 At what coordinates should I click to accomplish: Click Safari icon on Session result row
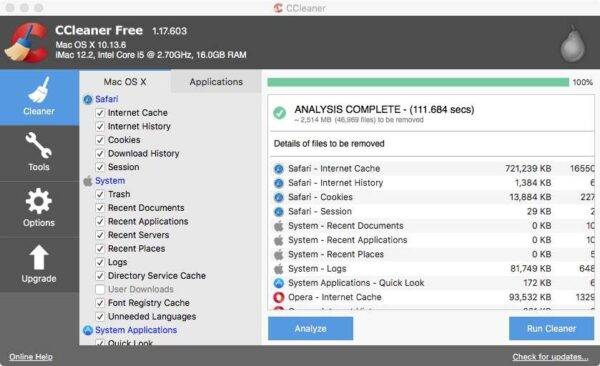click(x=279, y=212)
